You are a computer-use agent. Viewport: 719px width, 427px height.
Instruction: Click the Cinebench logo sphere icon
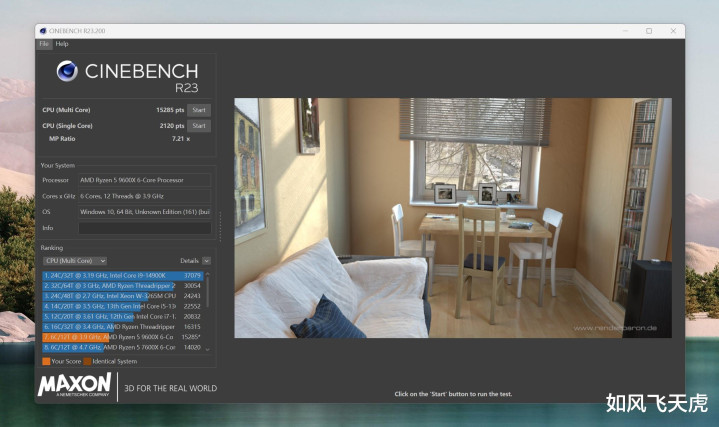point(67,71)
